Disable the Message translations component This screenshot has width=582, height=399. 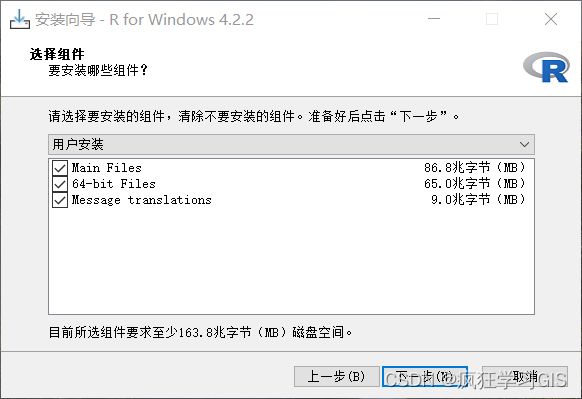(x=60, y=200)
